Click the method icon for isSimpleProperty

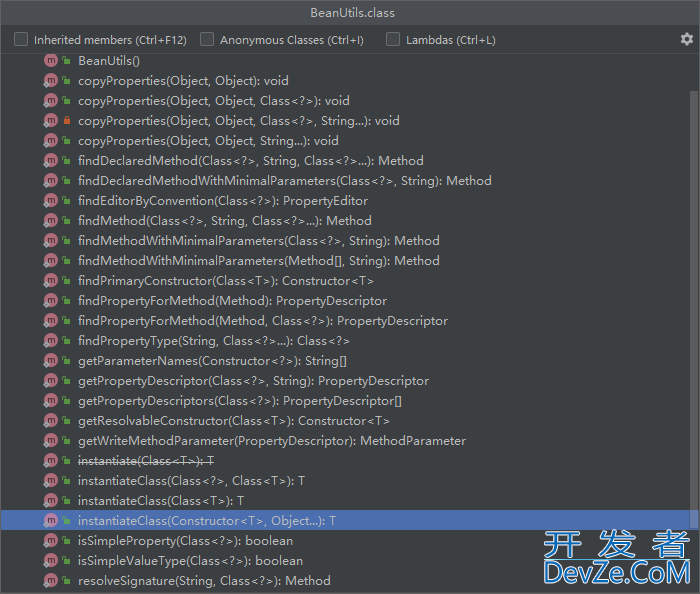click(51, 540)
